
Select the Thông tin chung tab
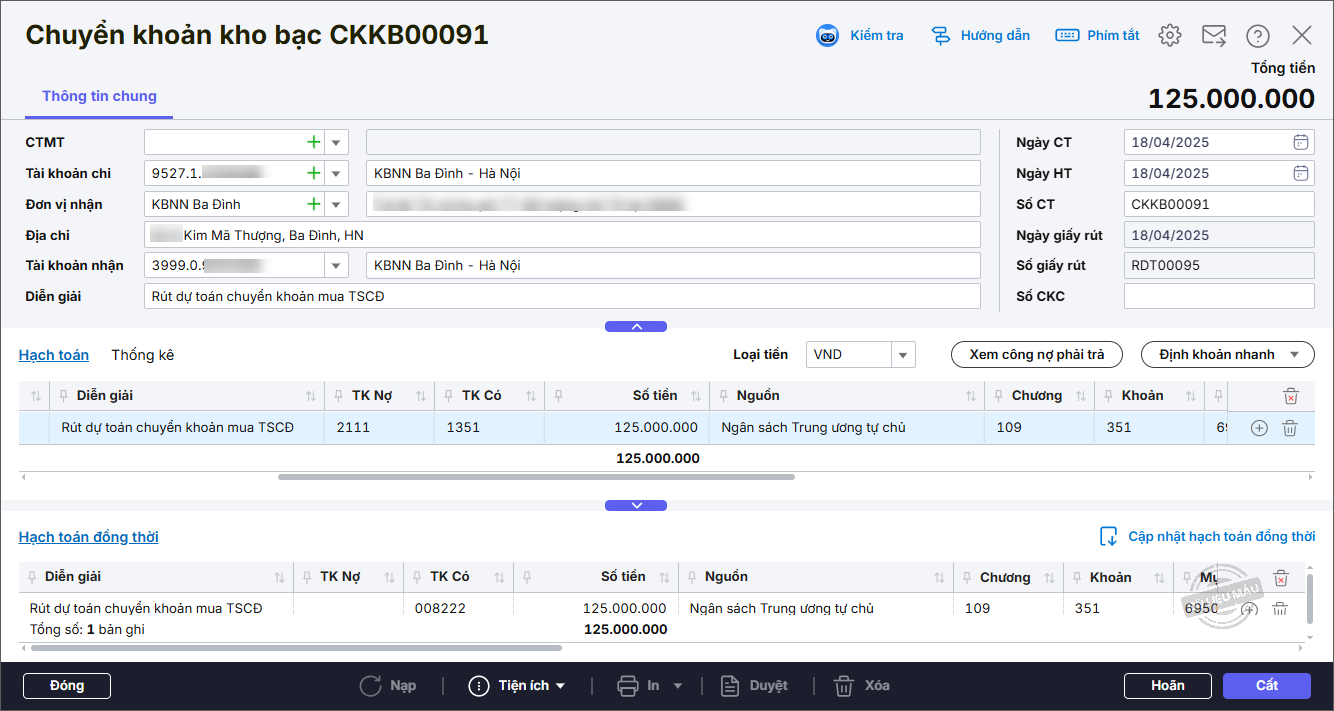click(x=99, y=97)
